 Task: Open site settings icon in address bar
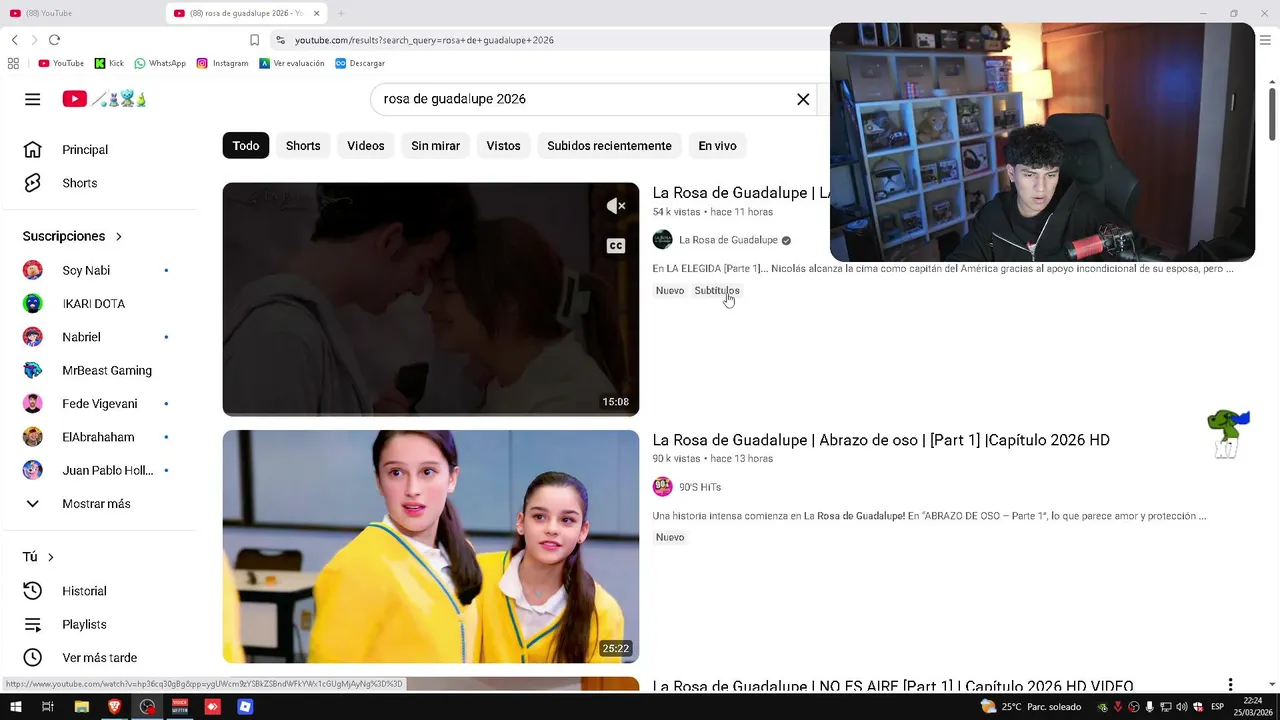(x=280, y=40)
